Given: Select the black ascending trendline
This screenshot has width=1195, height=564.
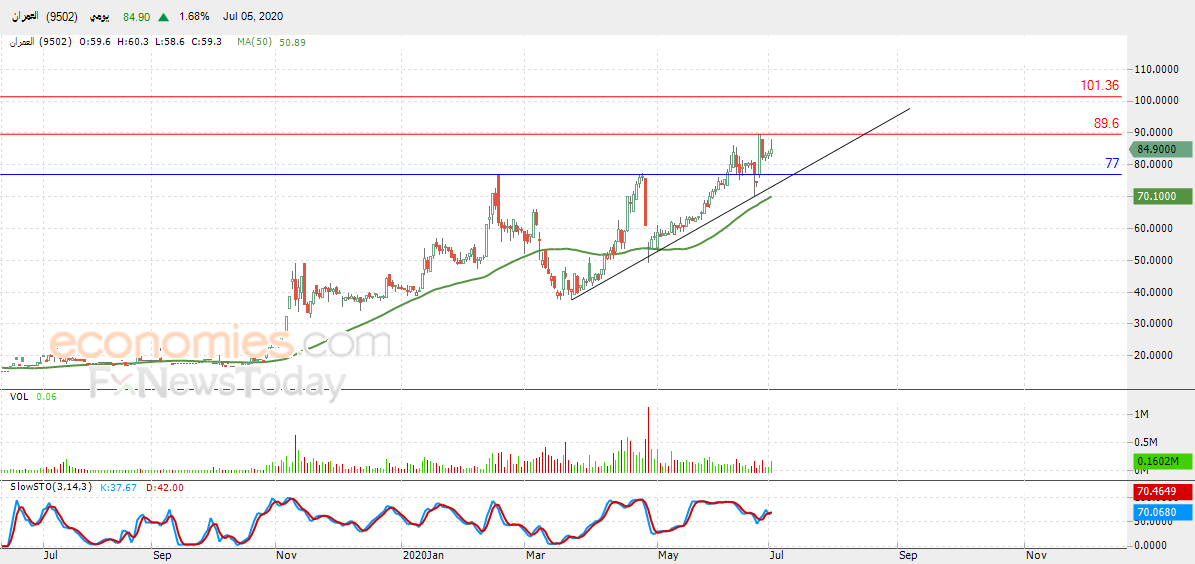Looking at the screenshot, I should pyautogui.click(x=739, y=204).
